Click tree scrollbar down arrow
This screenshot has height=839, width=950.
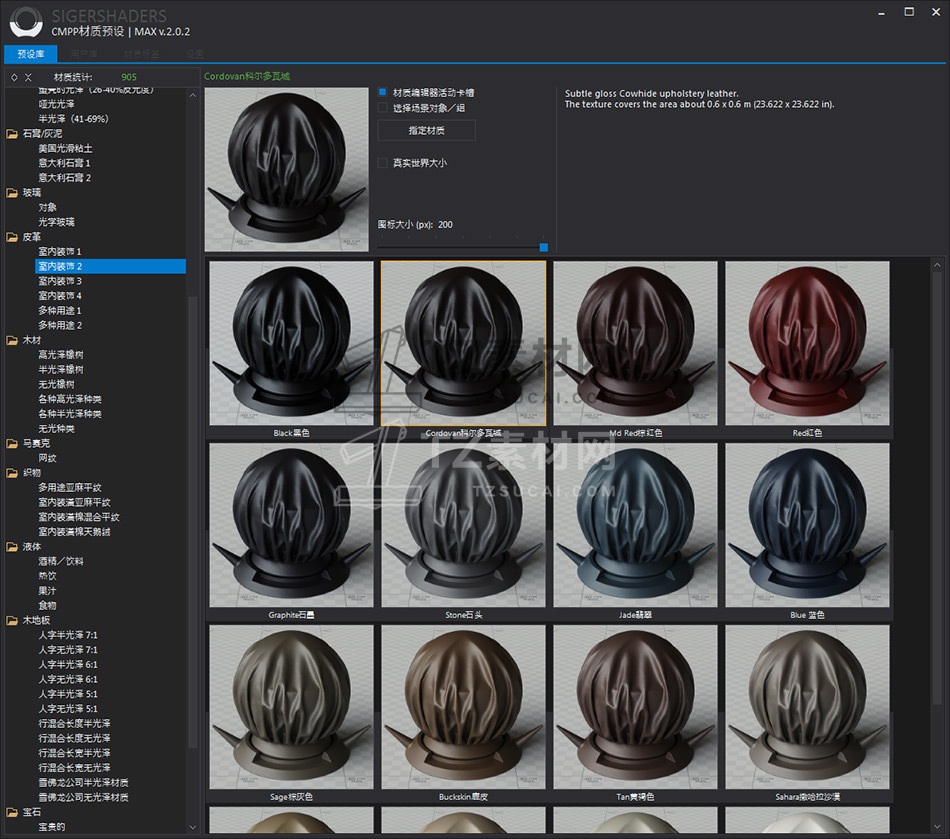[193, 827]
